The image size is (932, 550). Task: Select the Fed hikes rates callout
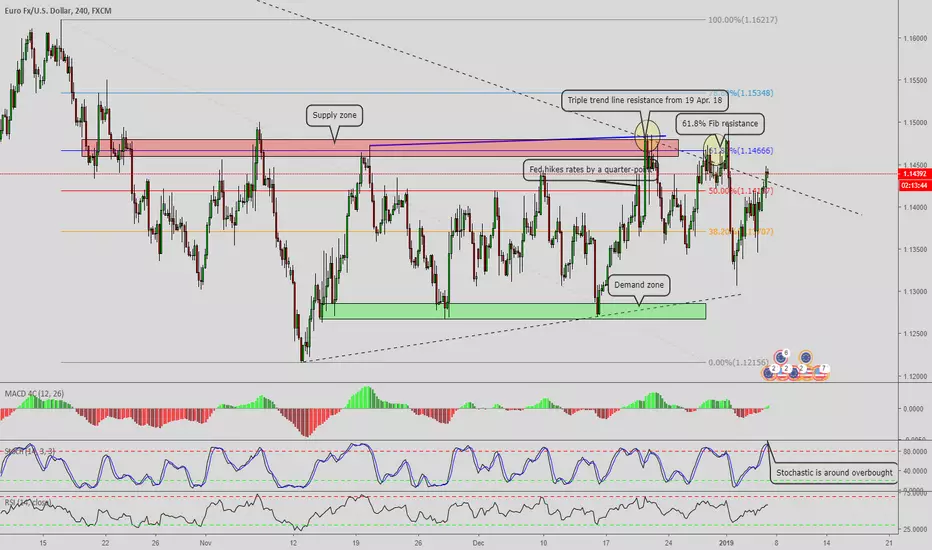point(590,169)
